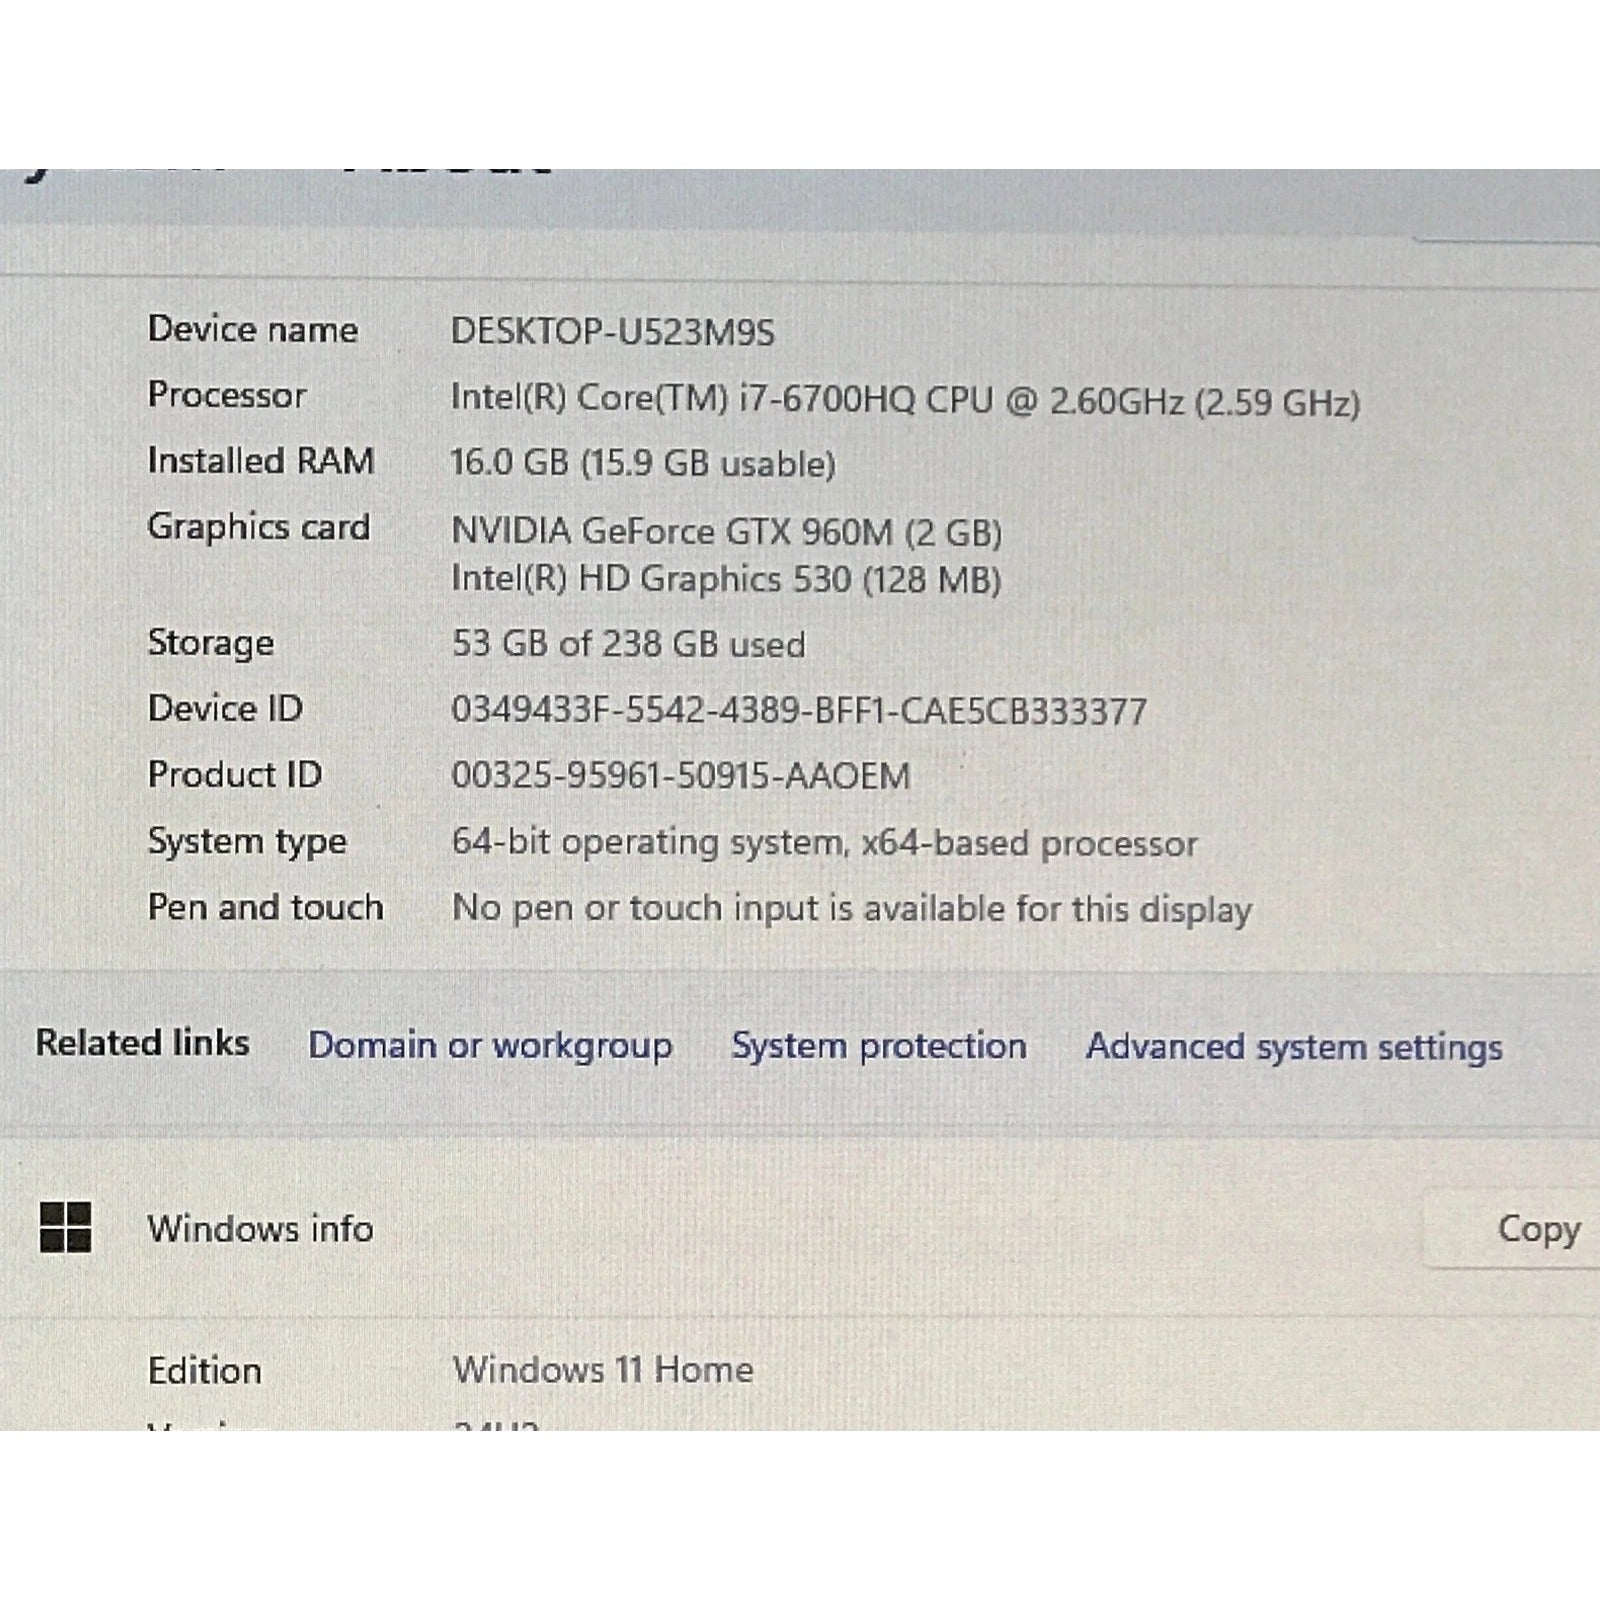Click the 53 GB of 238 GB used value
Screen dimensions: 1600x1600
[629, 644]
